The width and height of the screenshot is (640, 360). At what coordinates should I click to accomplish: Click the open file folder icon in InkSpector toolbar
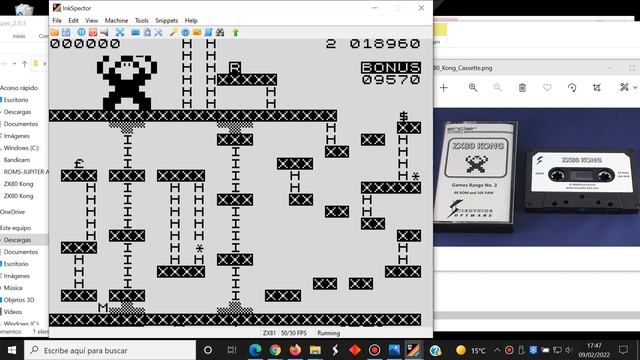(x=54, y=32)
